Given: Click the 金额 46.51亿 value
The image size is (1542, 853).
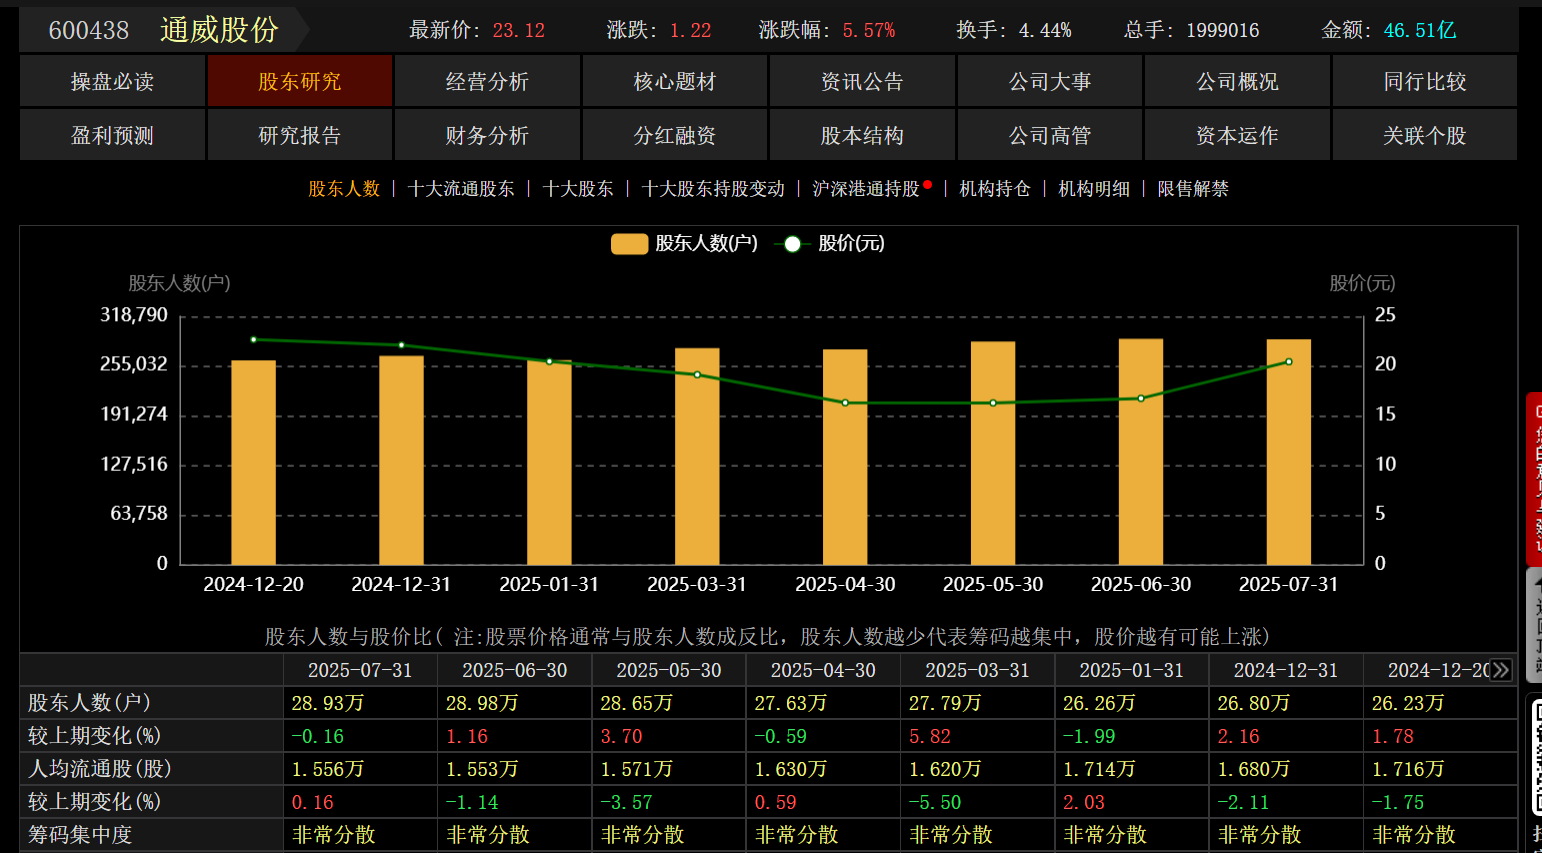Looking at the screenshot, I should click(x=1420, y=31).
